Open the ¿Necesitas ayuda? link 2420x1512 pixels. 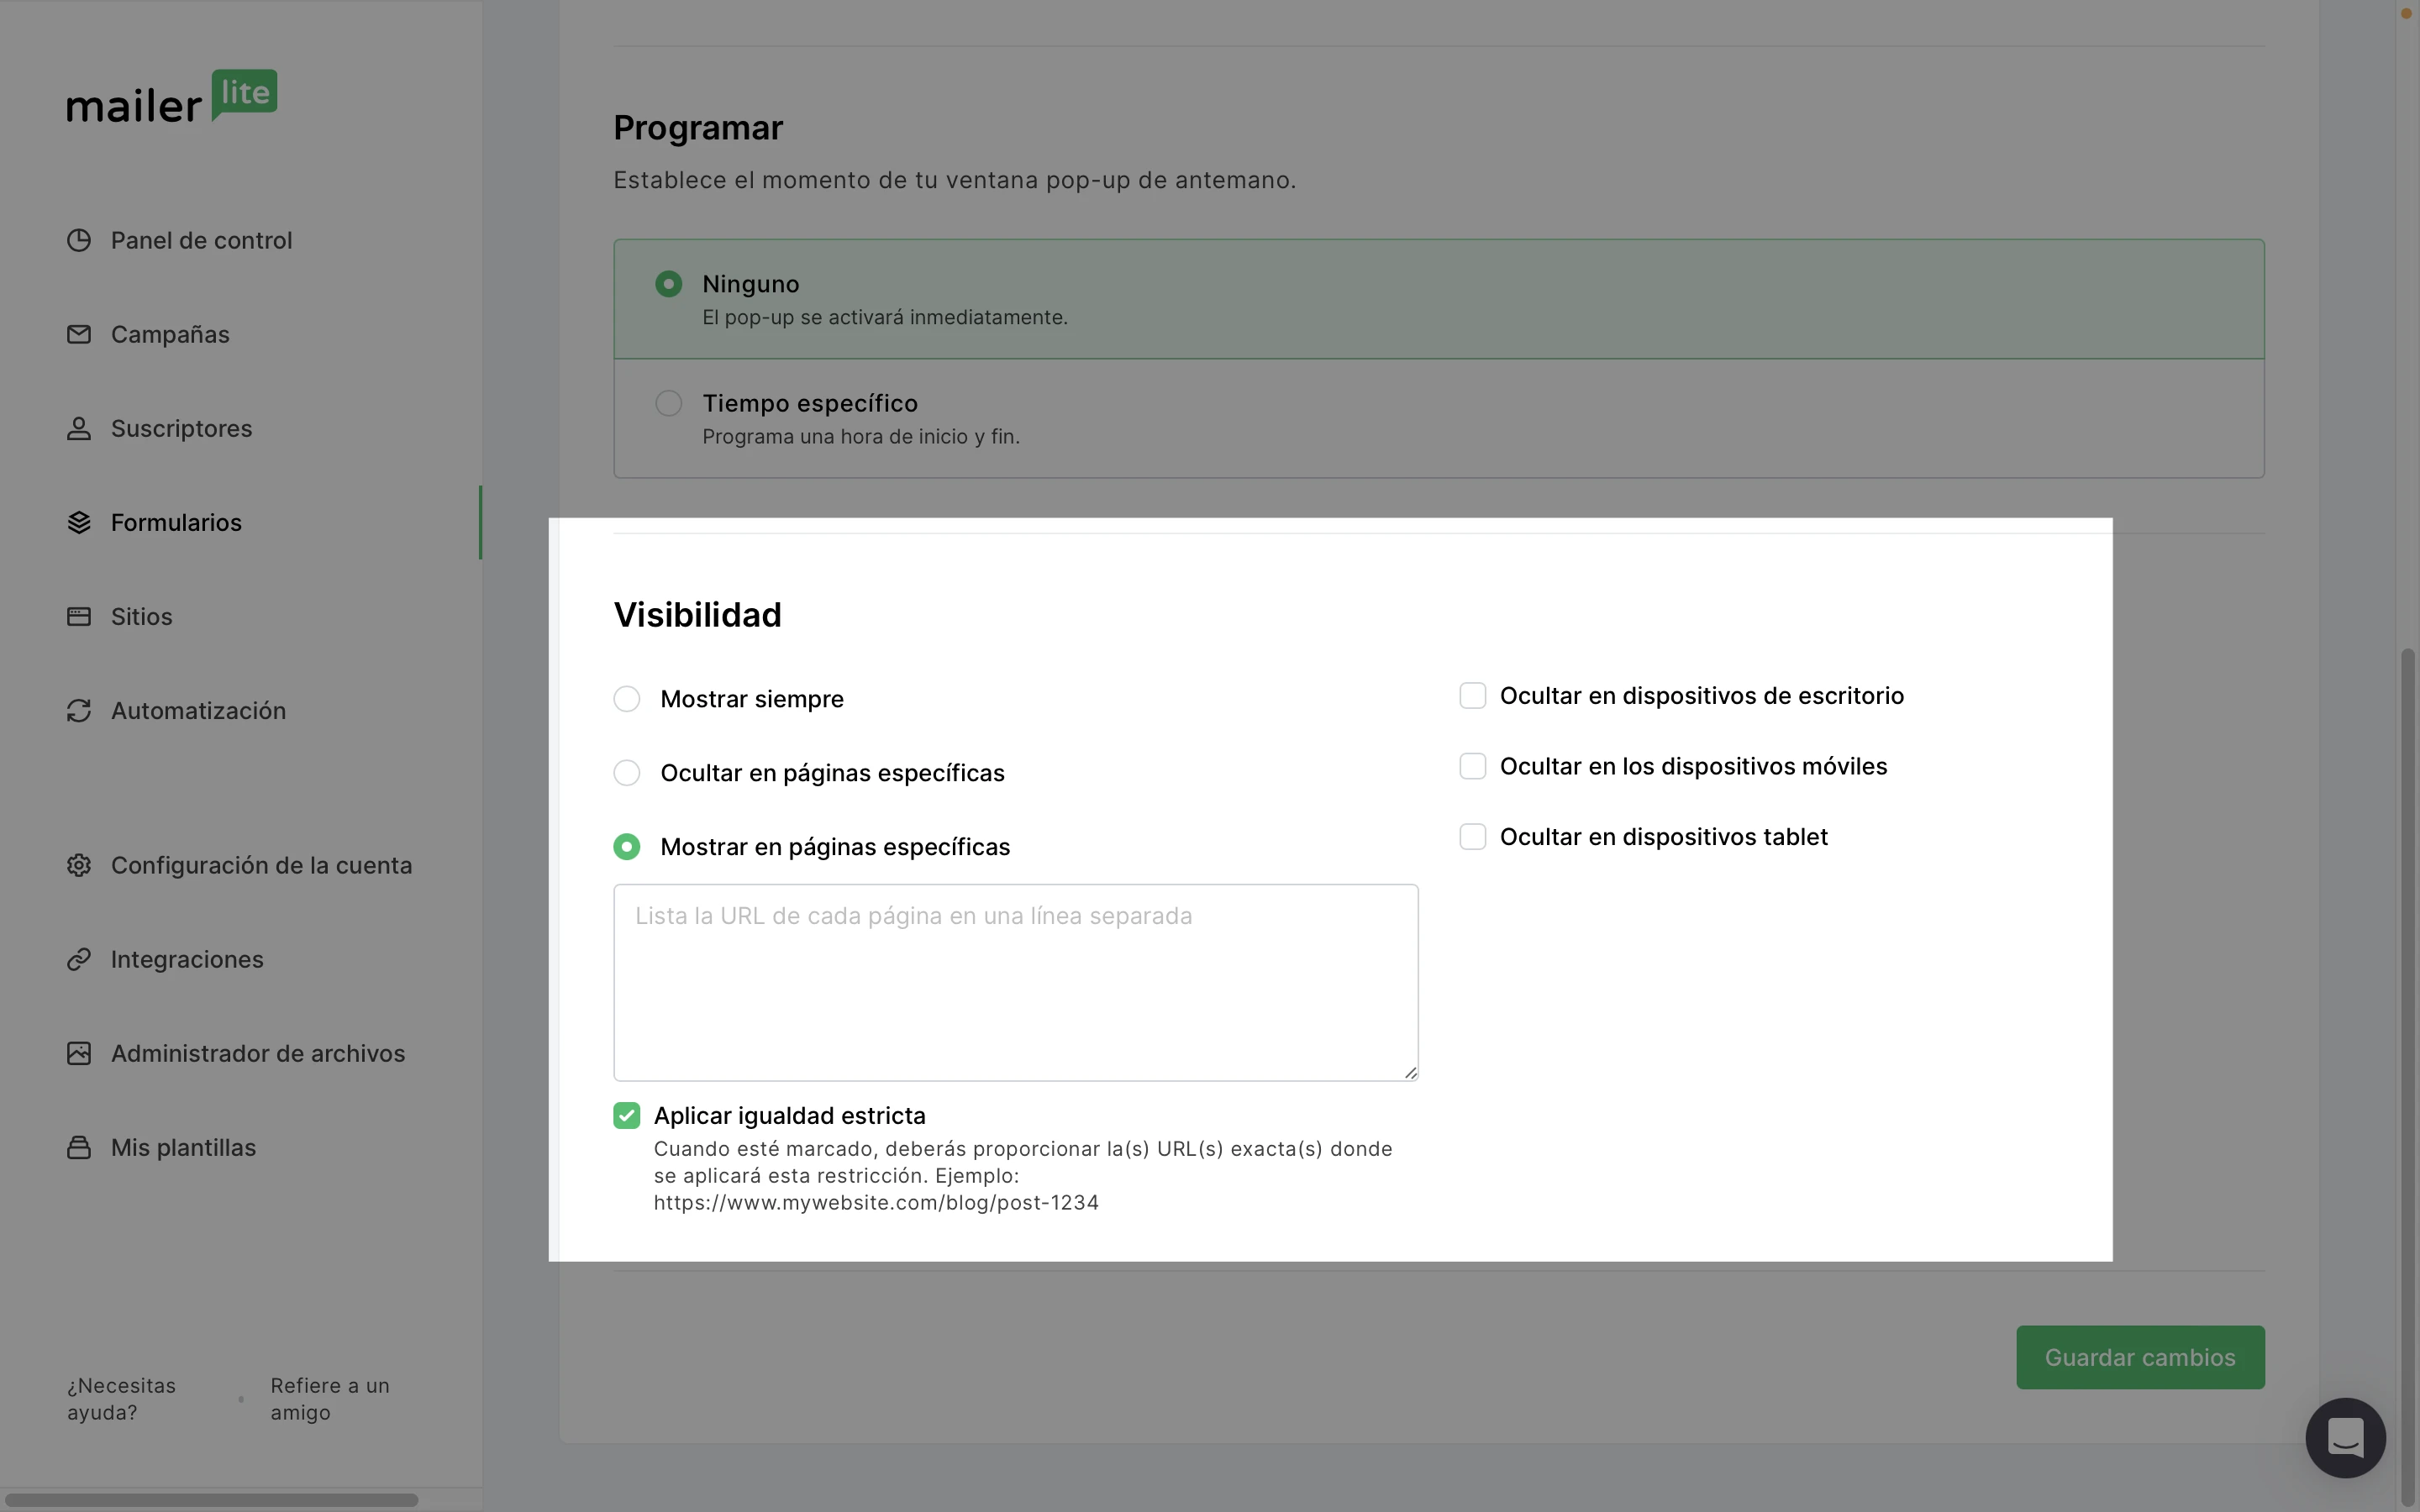tap(121, 1398)
